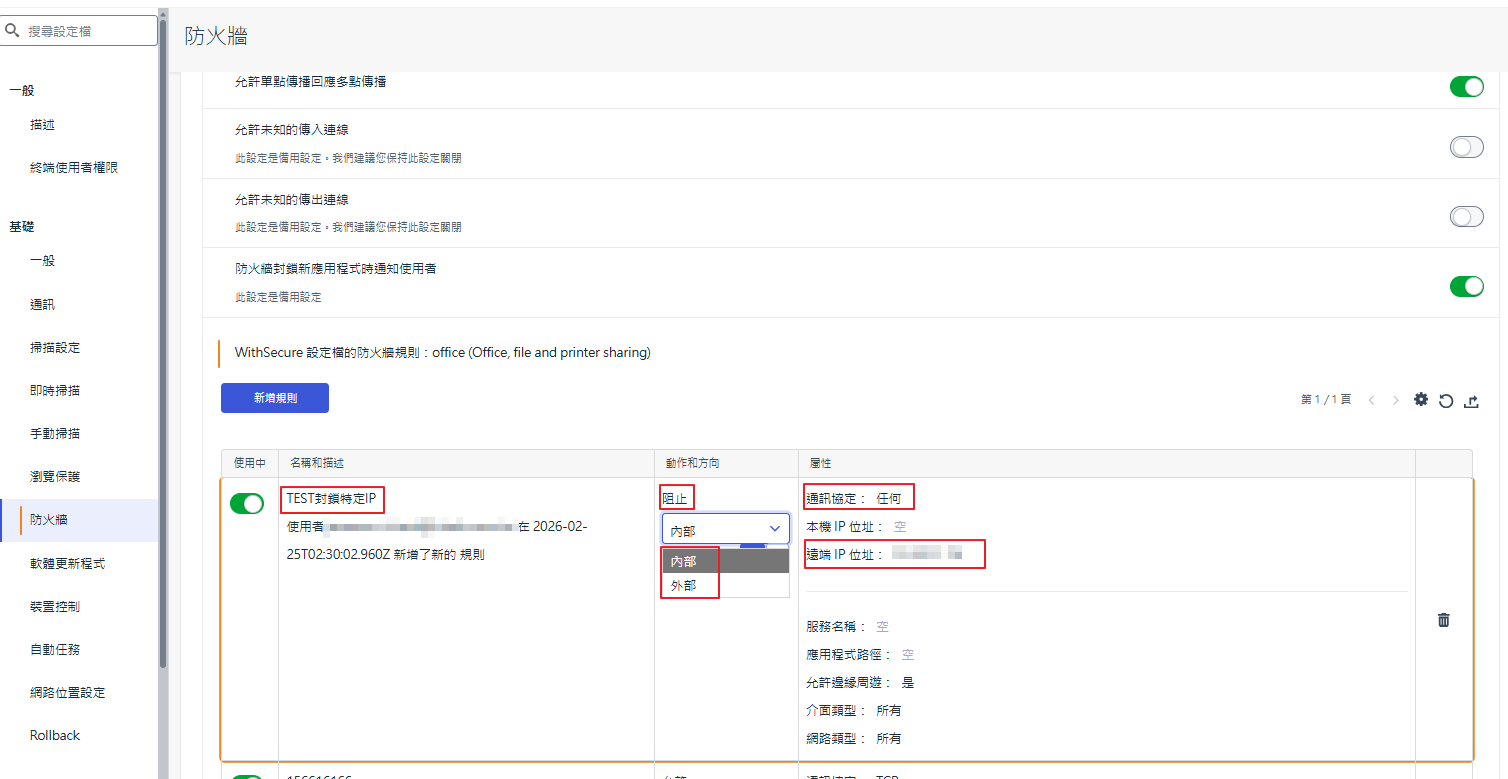Open 網路位置設定 page

pyautogui.click(x=67, y=693)
